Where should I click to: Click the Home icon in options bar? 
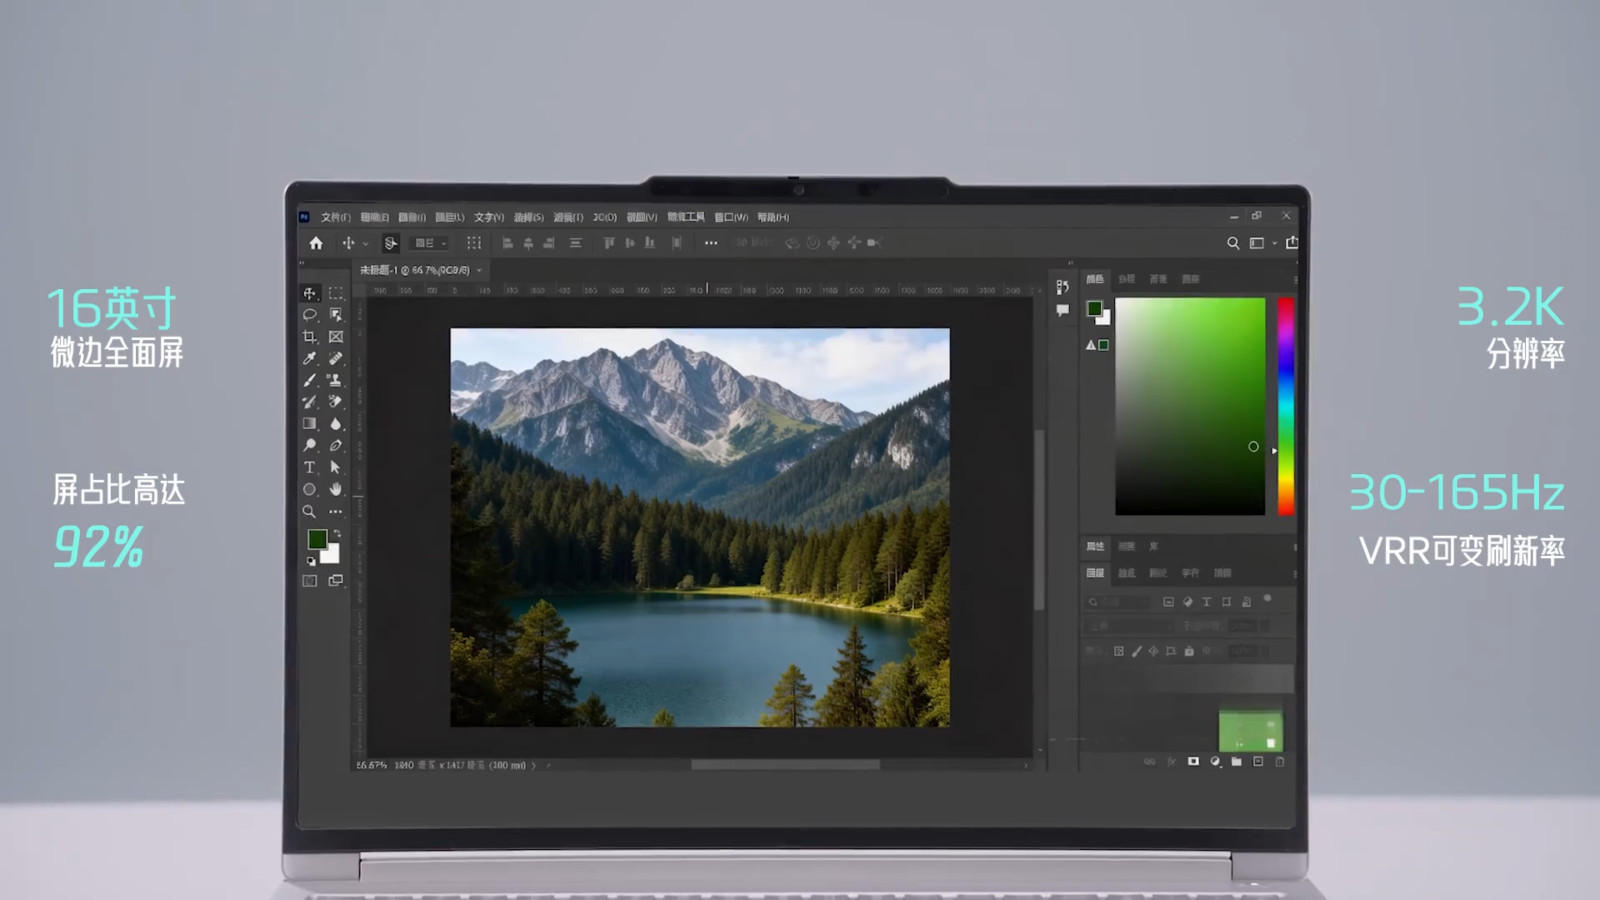pyautogui.click(x=316, y=243)
